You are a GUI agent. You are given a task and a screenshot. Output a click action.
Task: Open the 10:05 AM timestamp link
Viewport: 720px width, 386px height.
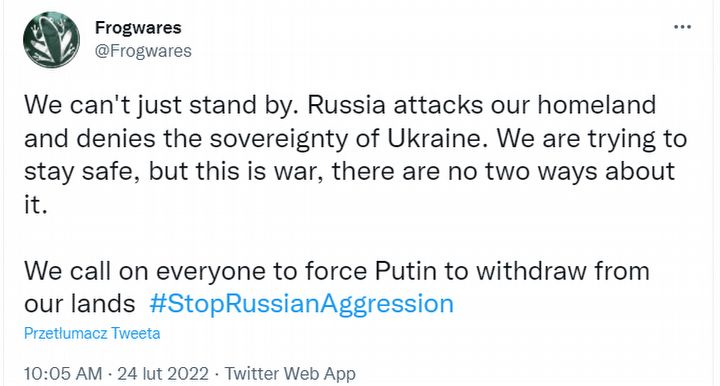click(x=63, y=374)
